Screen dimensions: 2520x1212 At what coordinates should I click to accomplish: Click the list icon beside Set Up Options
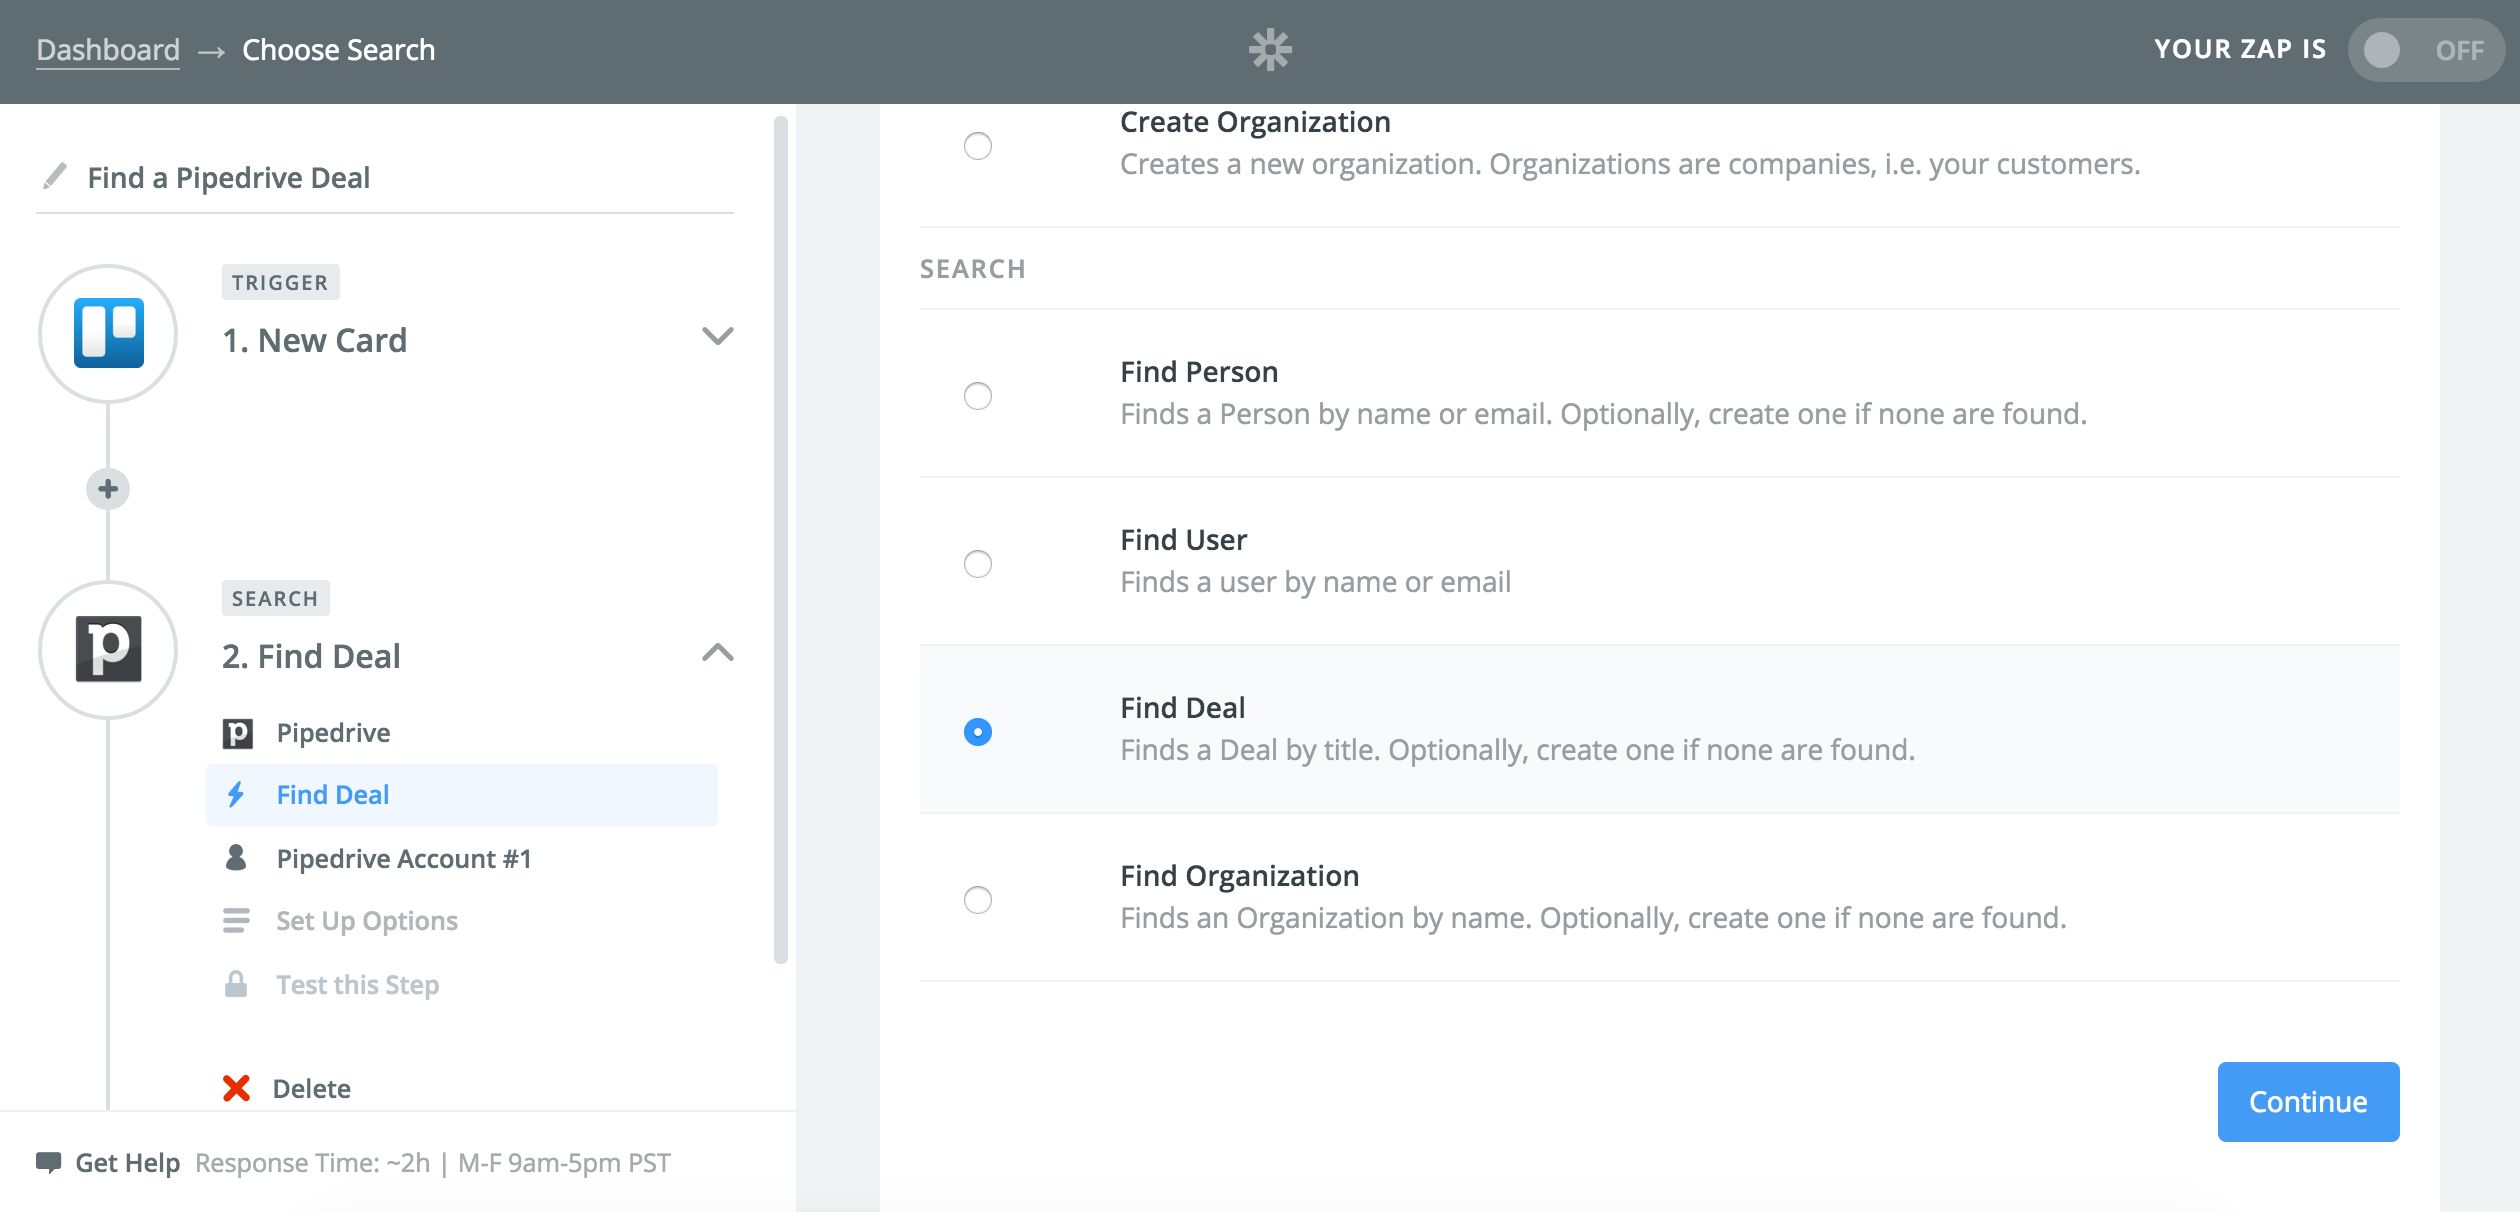pyautogui.click(x=236, y=920)
